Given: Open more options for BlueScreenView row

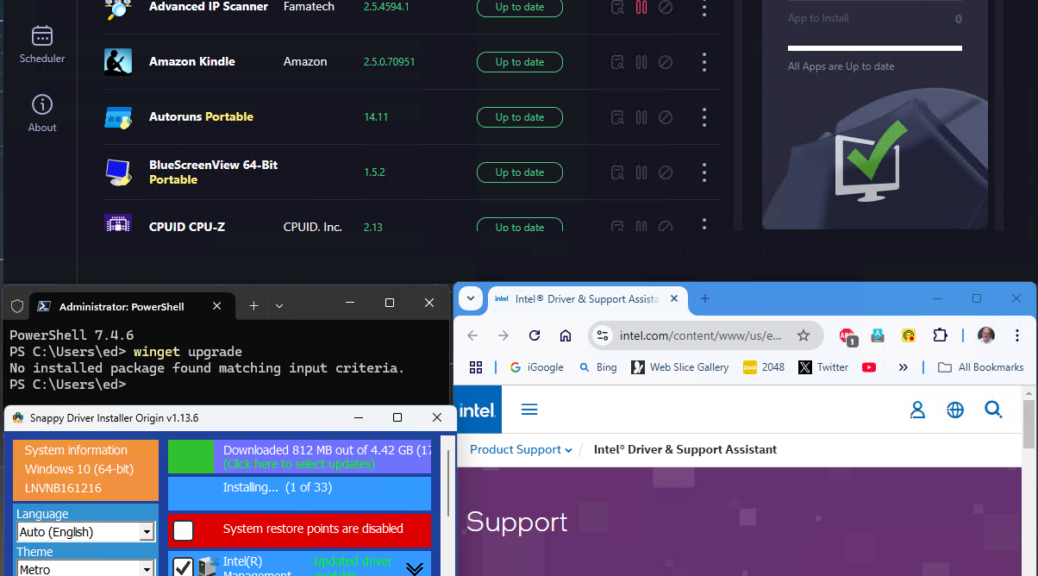Looking at the screenshot, I should [x=704, y=172].
